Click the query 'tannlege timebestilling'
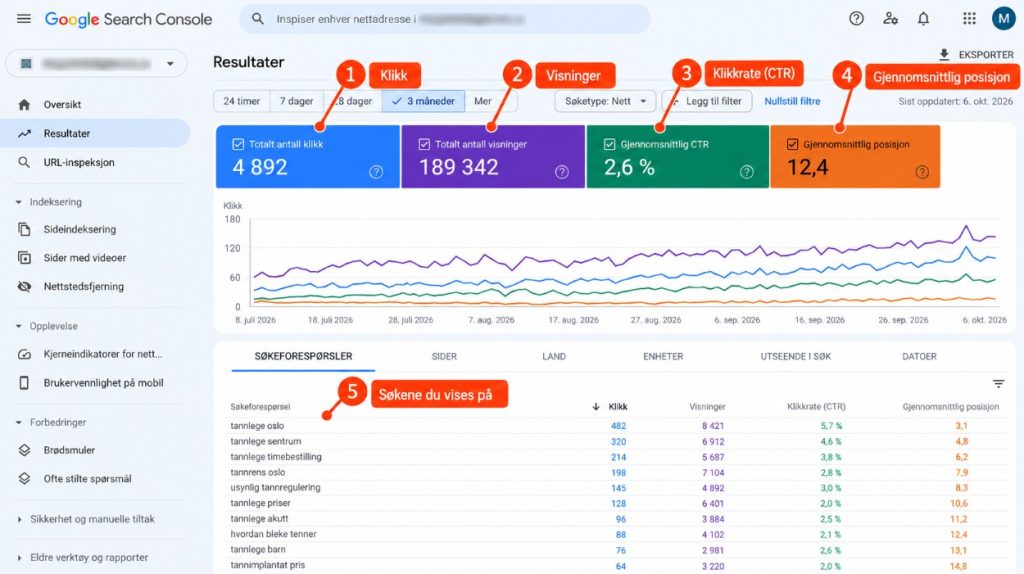Viewport: 1024px width, 574px height. coord(276,457)
